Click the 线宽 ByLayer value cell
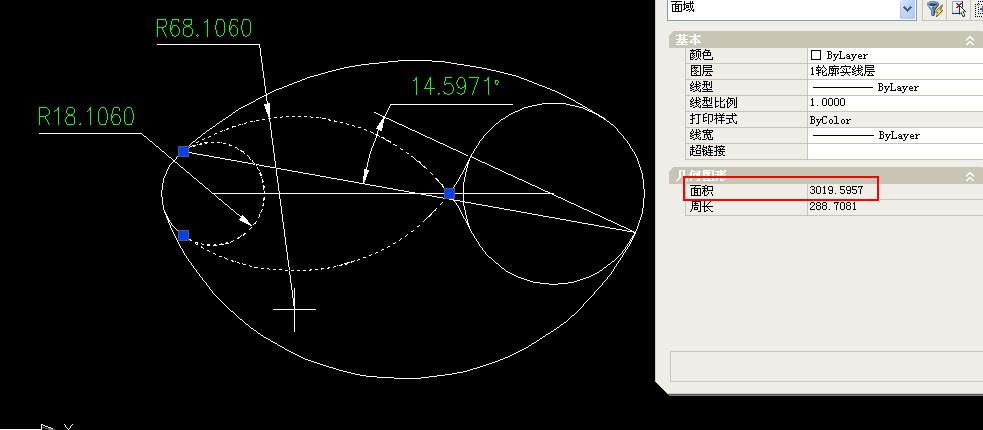The image size is (983, 430). pos(895,135)
